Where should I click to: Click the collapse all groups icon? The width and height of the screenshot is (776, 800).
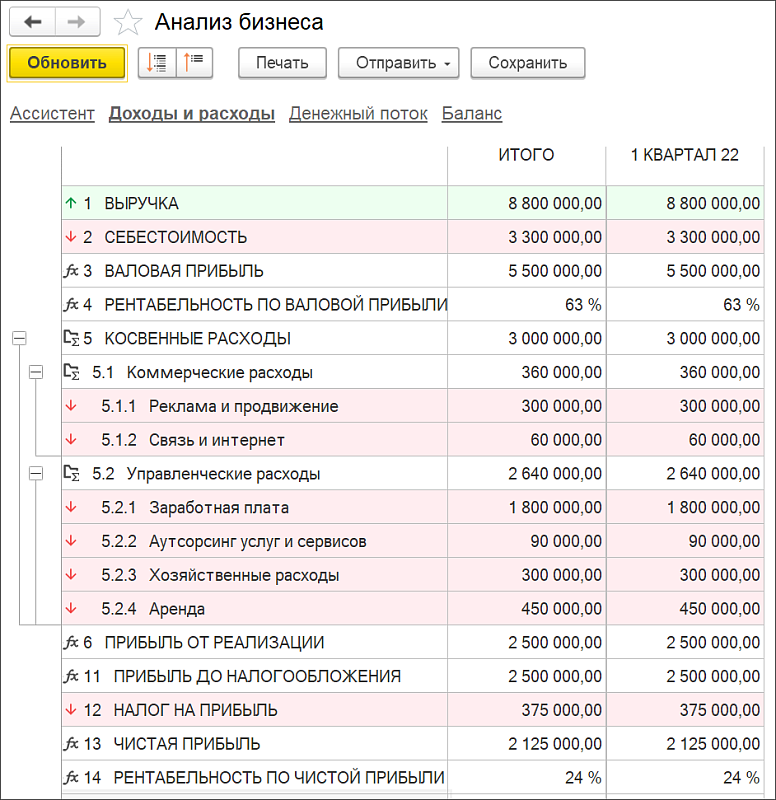(x=195, y=62)
